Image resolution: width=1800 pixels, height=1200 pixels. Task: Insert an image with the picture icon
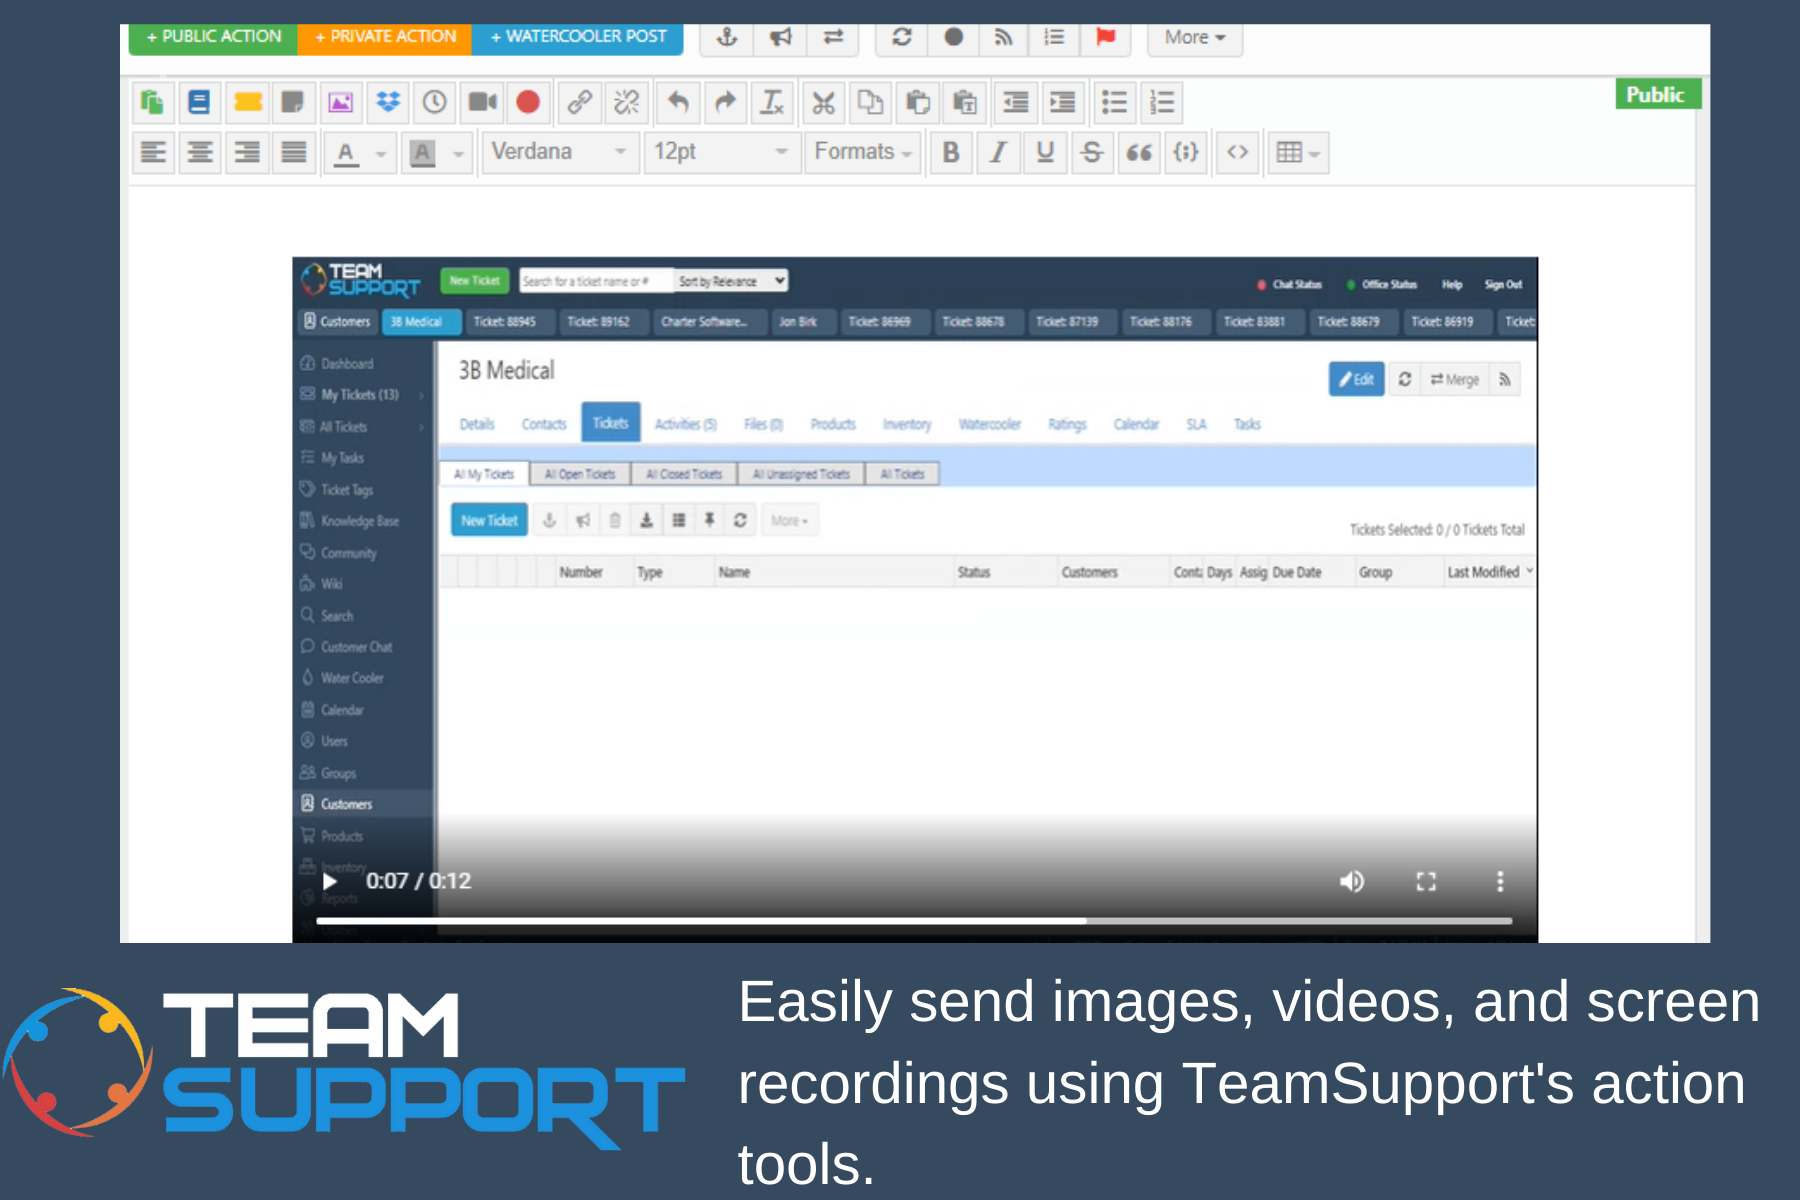tap(341, 102)
